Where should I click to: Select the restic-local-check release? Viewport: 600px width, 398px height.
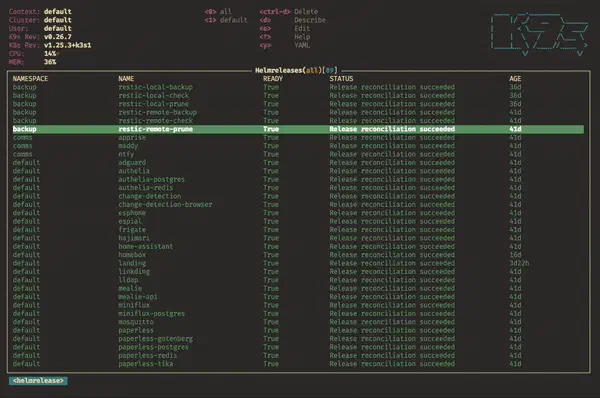click(x=298, y=96)
